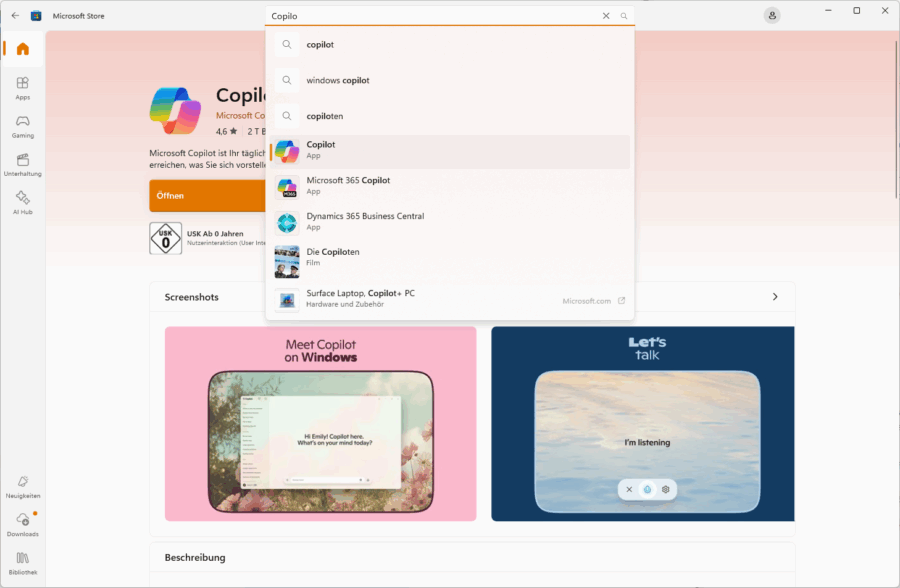Open the user account profile icon

click(772, 16)
